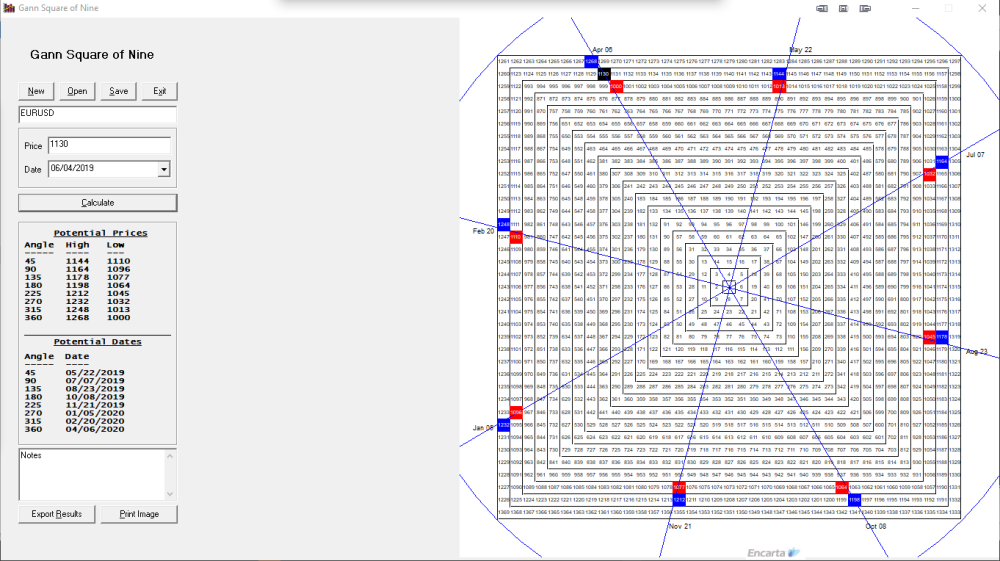1000x561 pixels.
Task: Focus the Price input containing 1130
Action: pos(109,146)
